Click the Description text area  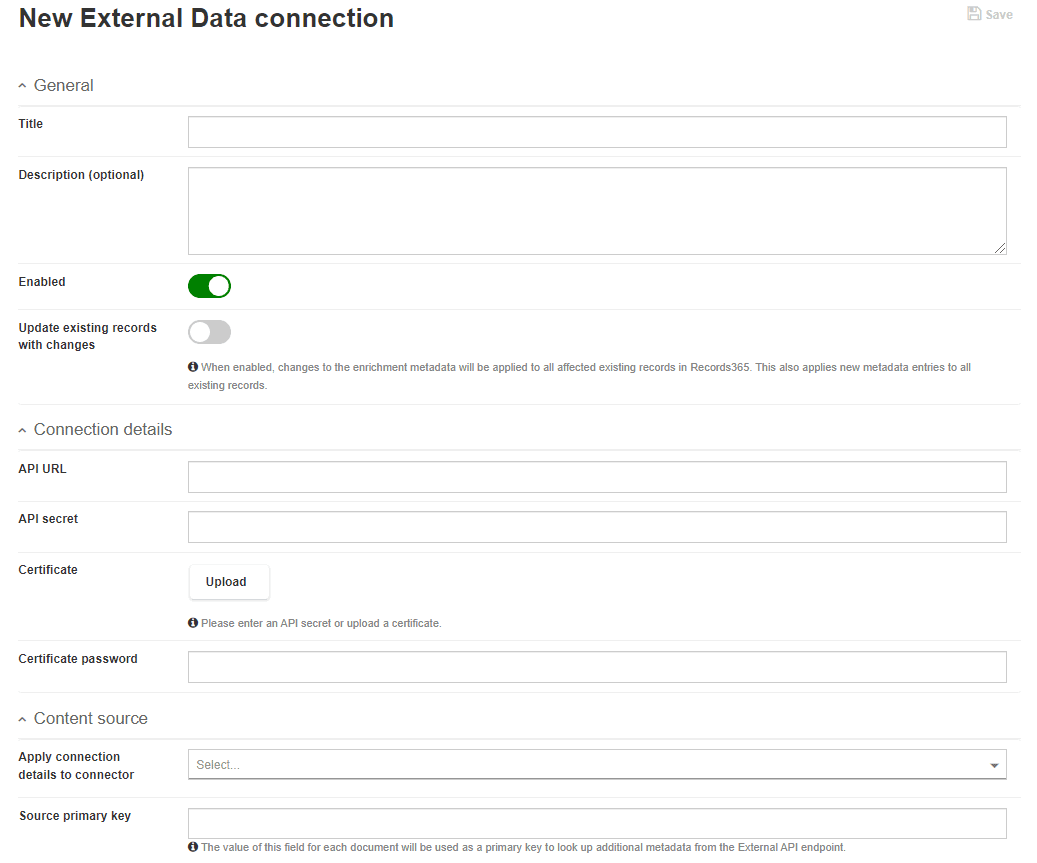(x=597, y=210)
